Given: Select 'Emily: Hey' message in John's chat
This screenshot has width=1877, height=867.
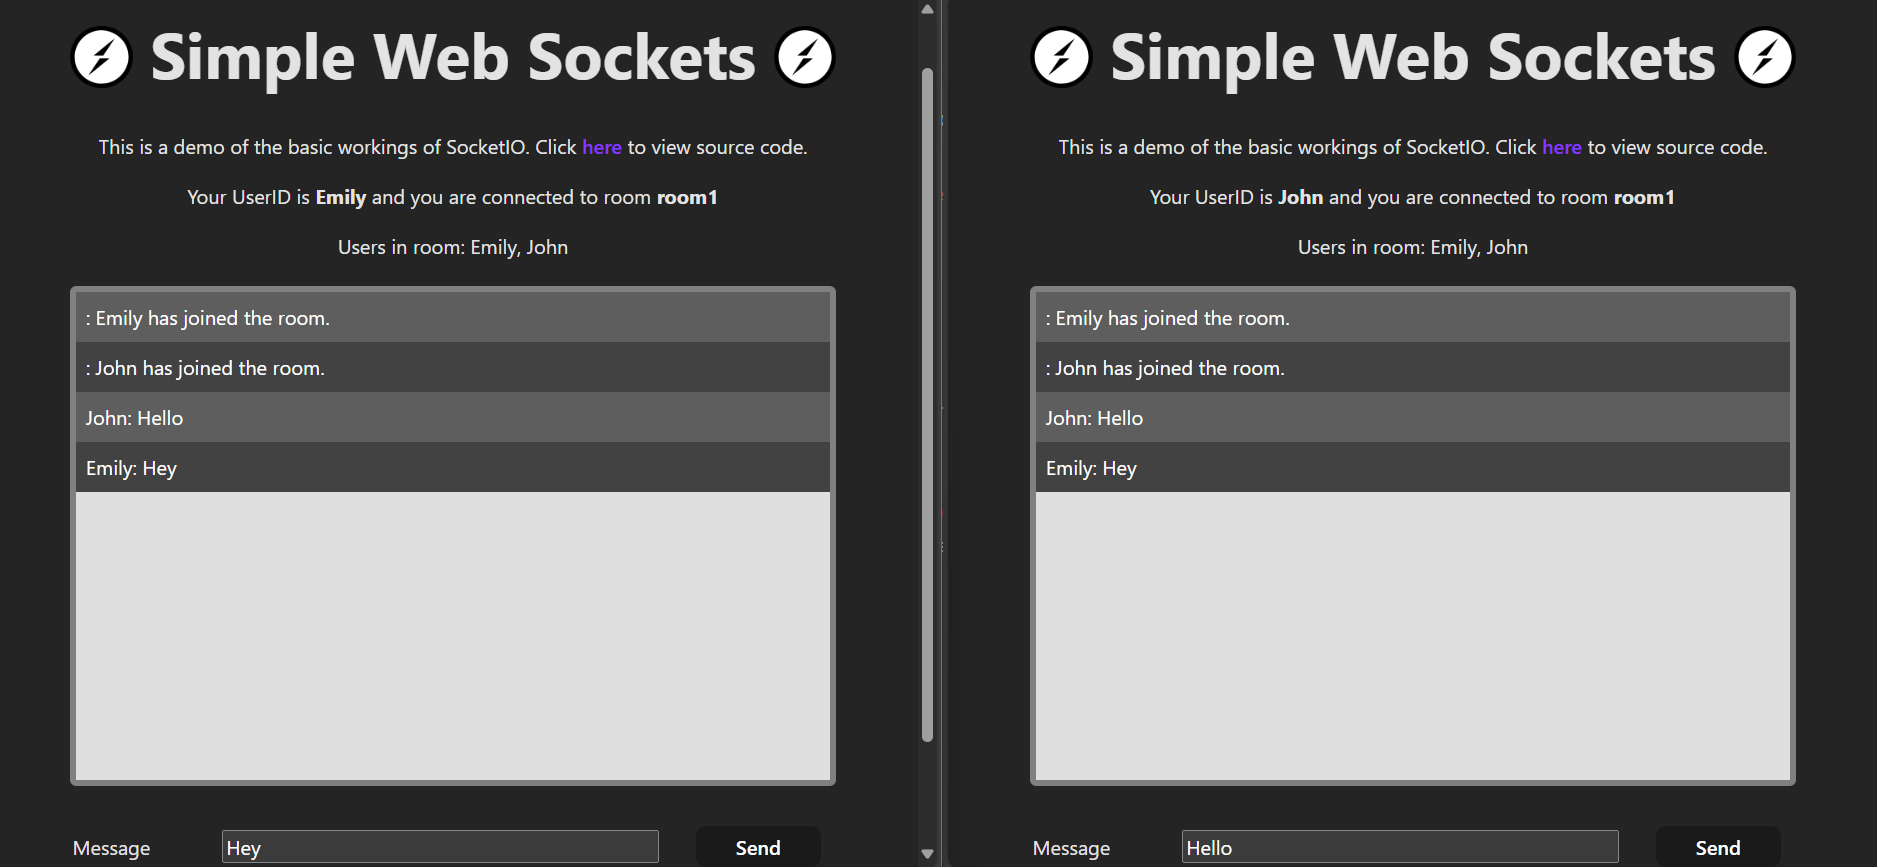Looking at the screenshot, I should pos(1413,467).
